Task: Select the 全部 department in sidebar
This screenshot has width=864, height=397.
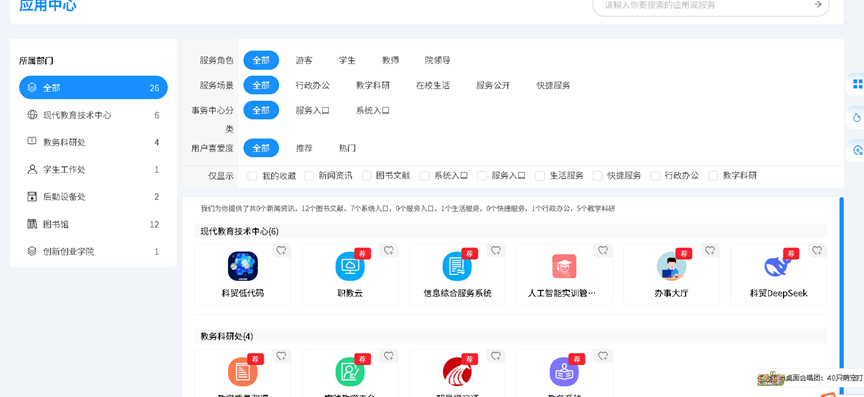Action: point(93,88)
